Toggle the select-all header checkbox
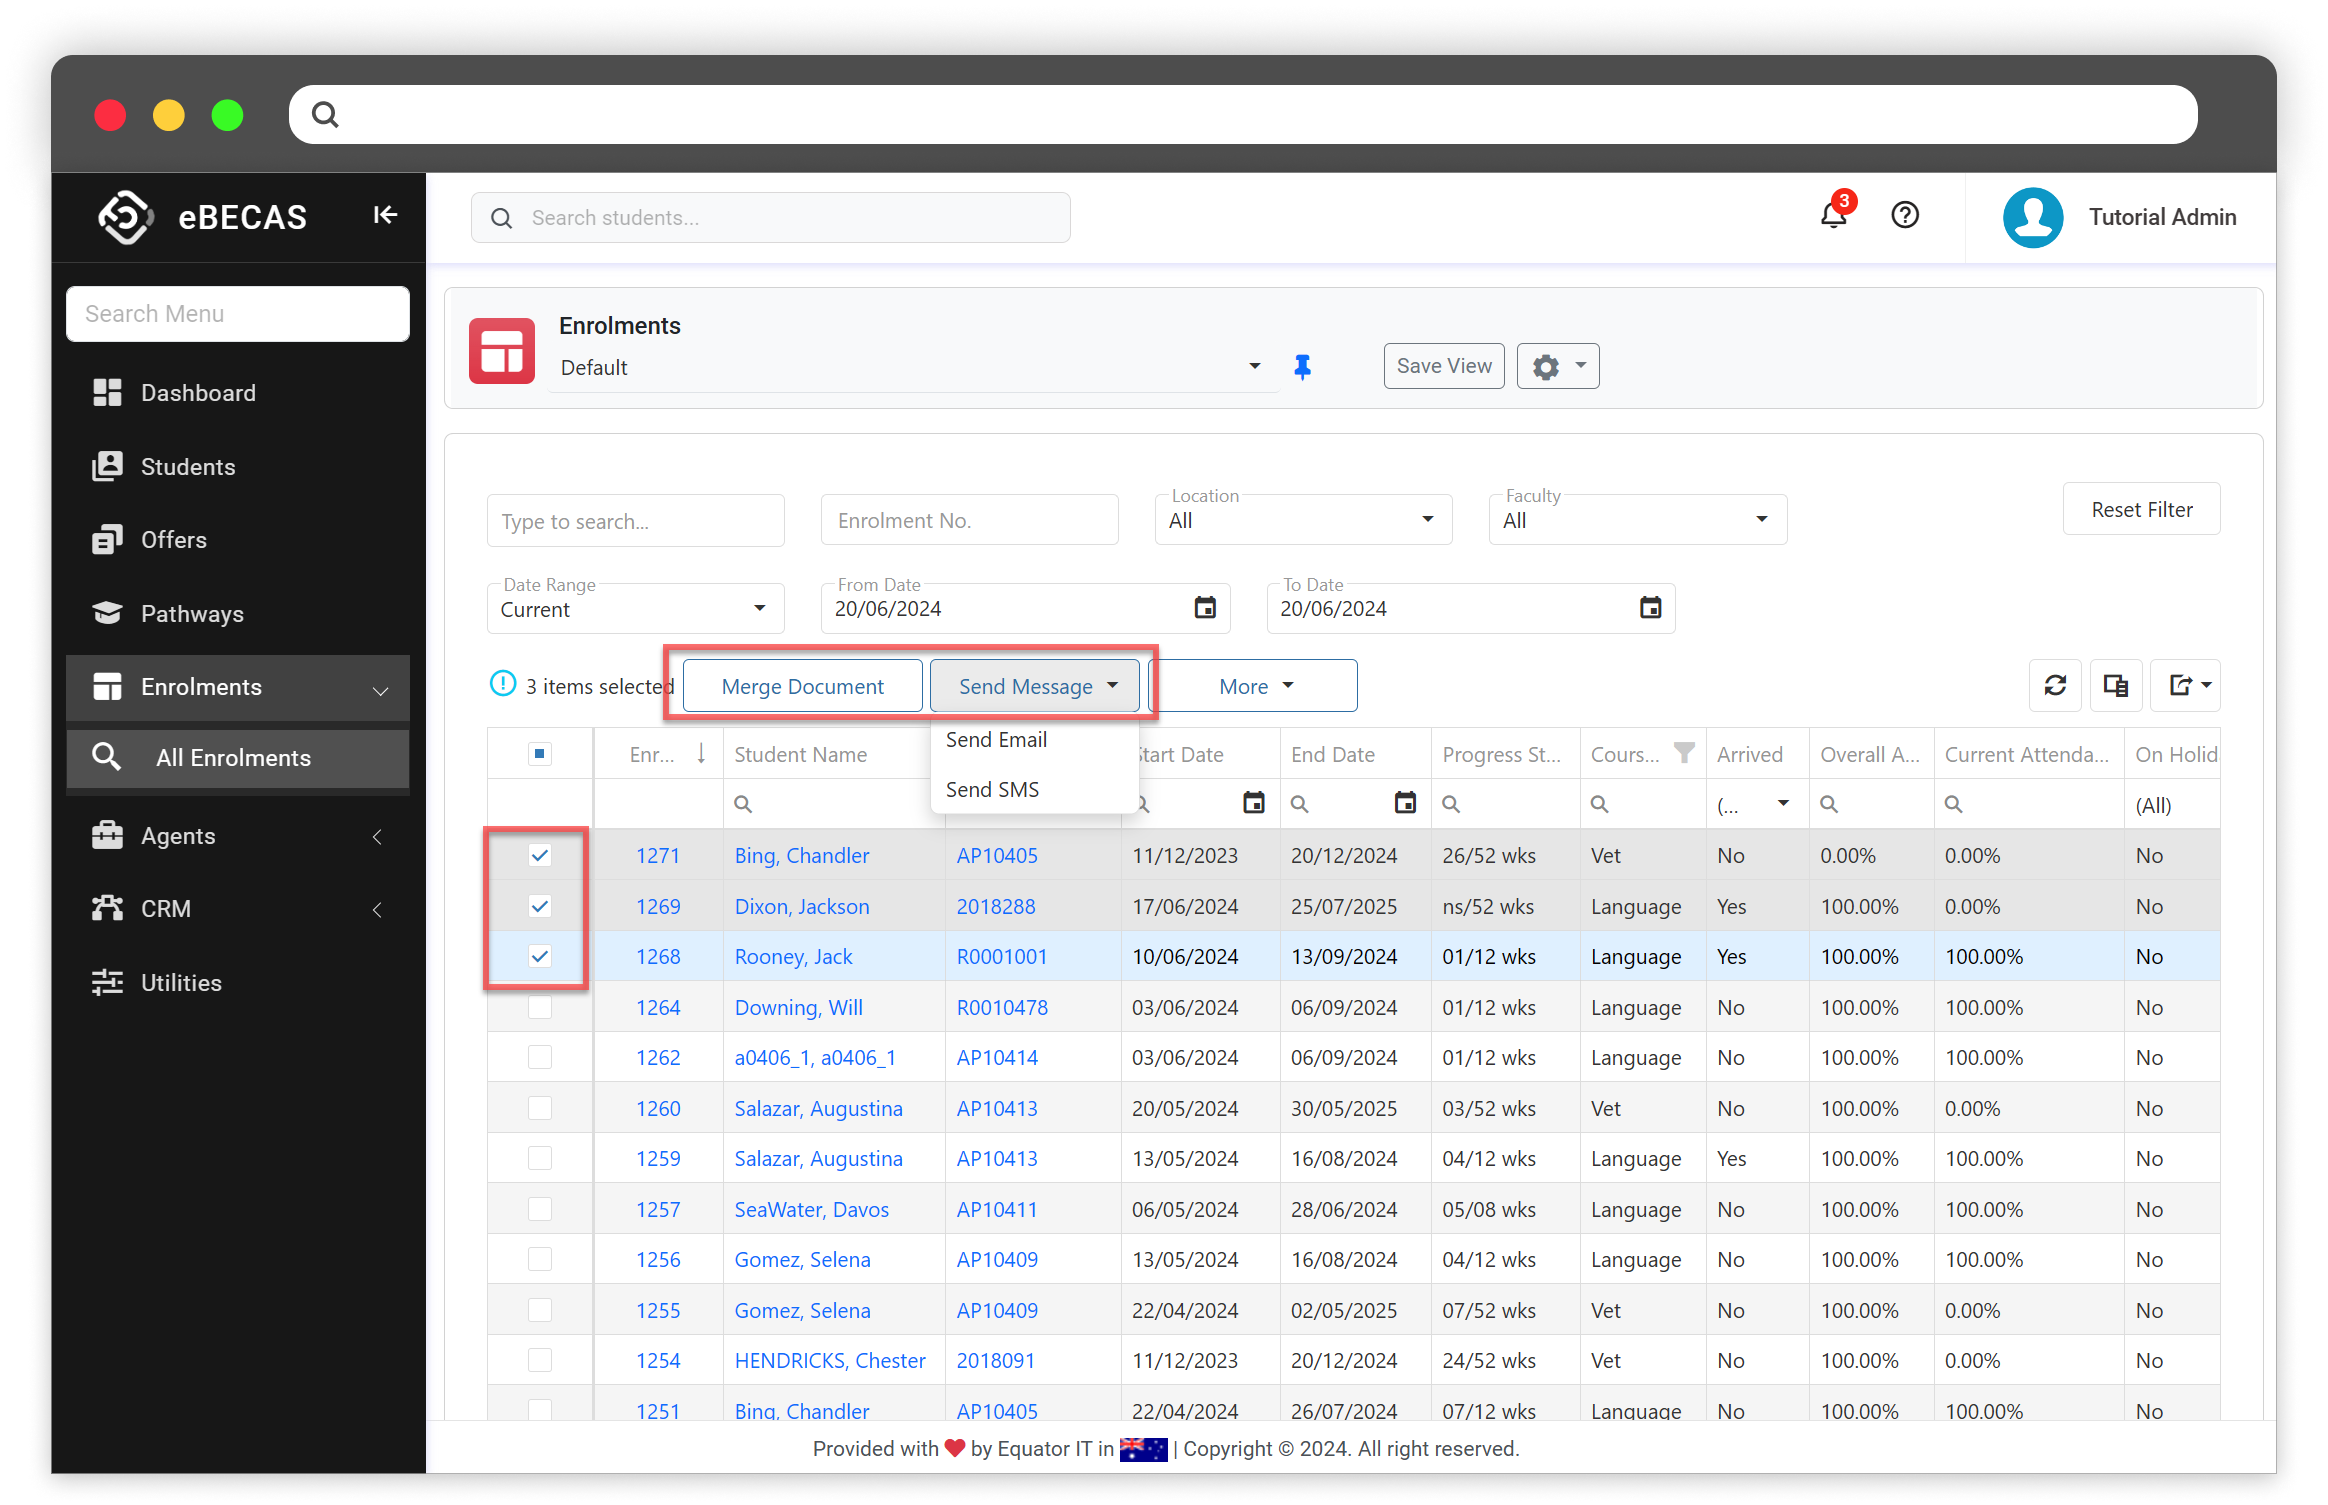The width and height of the screenshot is (2328, 1505). pos(540,754)
